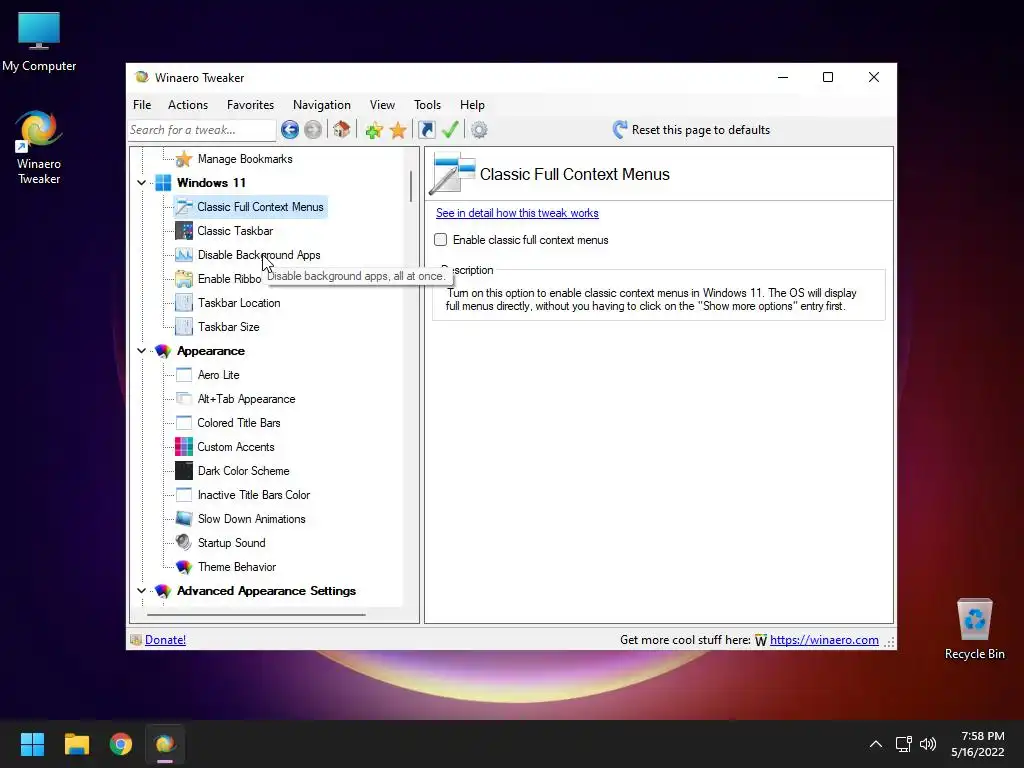Click the create shortcut toolbar icon
The width and height of the screenshot is (1024, 768).
pos(426,130)
